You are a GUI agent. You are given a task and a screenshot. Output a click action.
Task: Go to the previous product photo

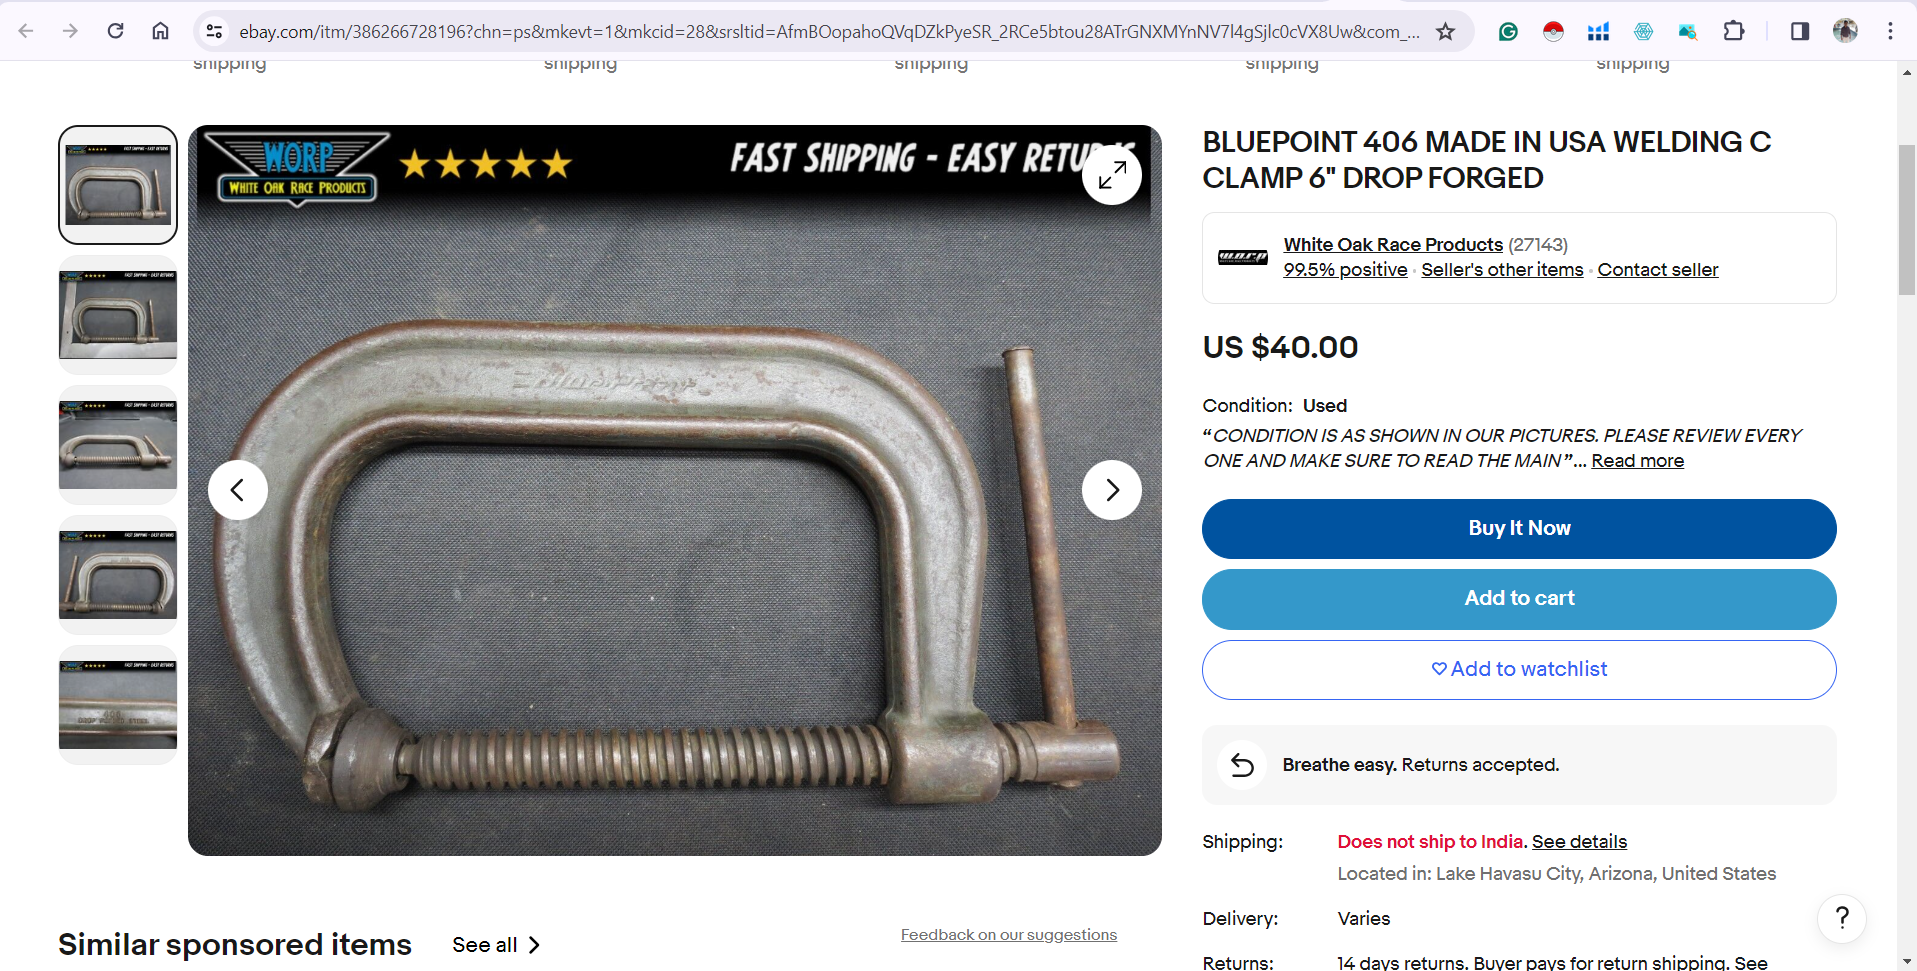pyautogui.click(x=238, y=490)
